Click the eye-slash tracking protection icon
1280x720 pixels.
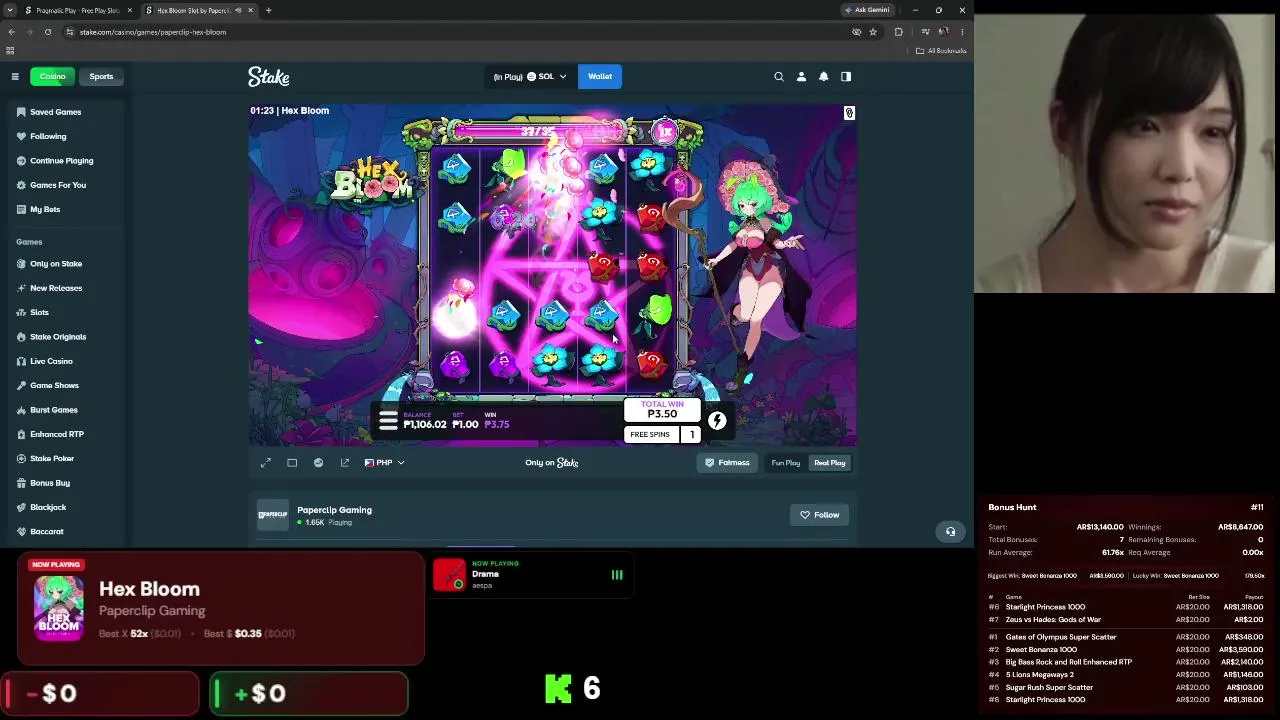point(856,32)
